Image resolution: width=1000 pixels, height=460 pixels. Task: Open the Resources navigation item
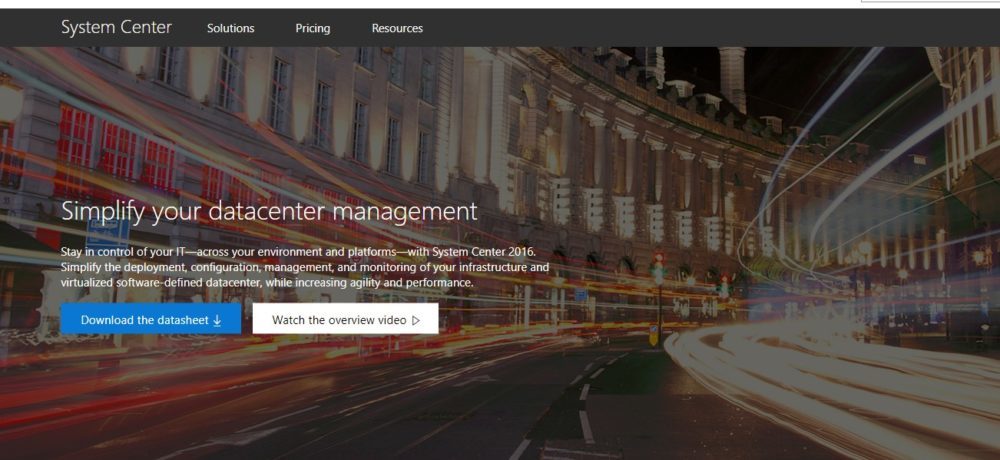[397, 28]
